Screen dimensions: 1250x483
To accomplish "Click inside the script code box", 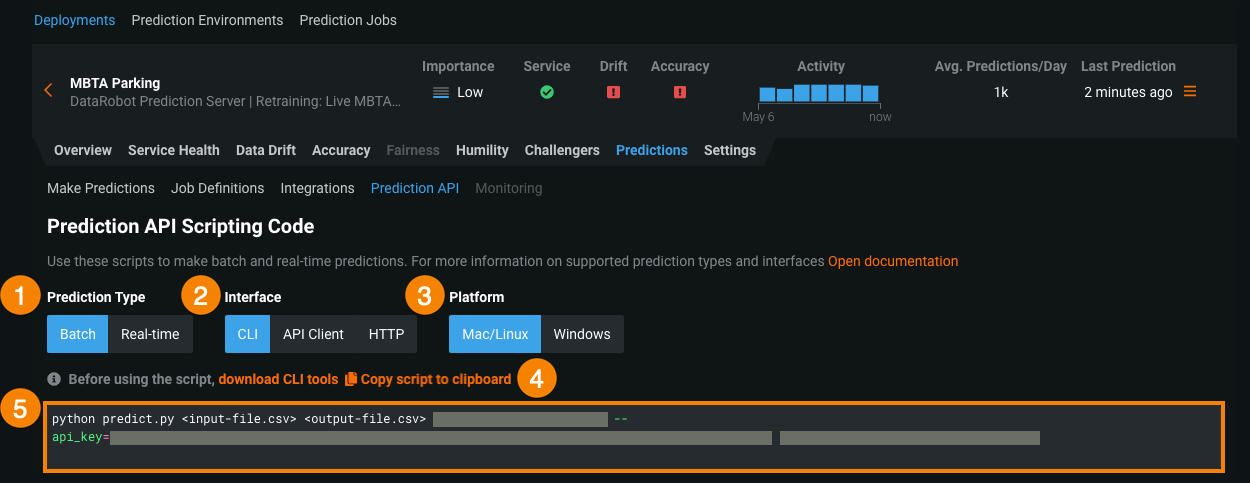I will click(632, 455).
